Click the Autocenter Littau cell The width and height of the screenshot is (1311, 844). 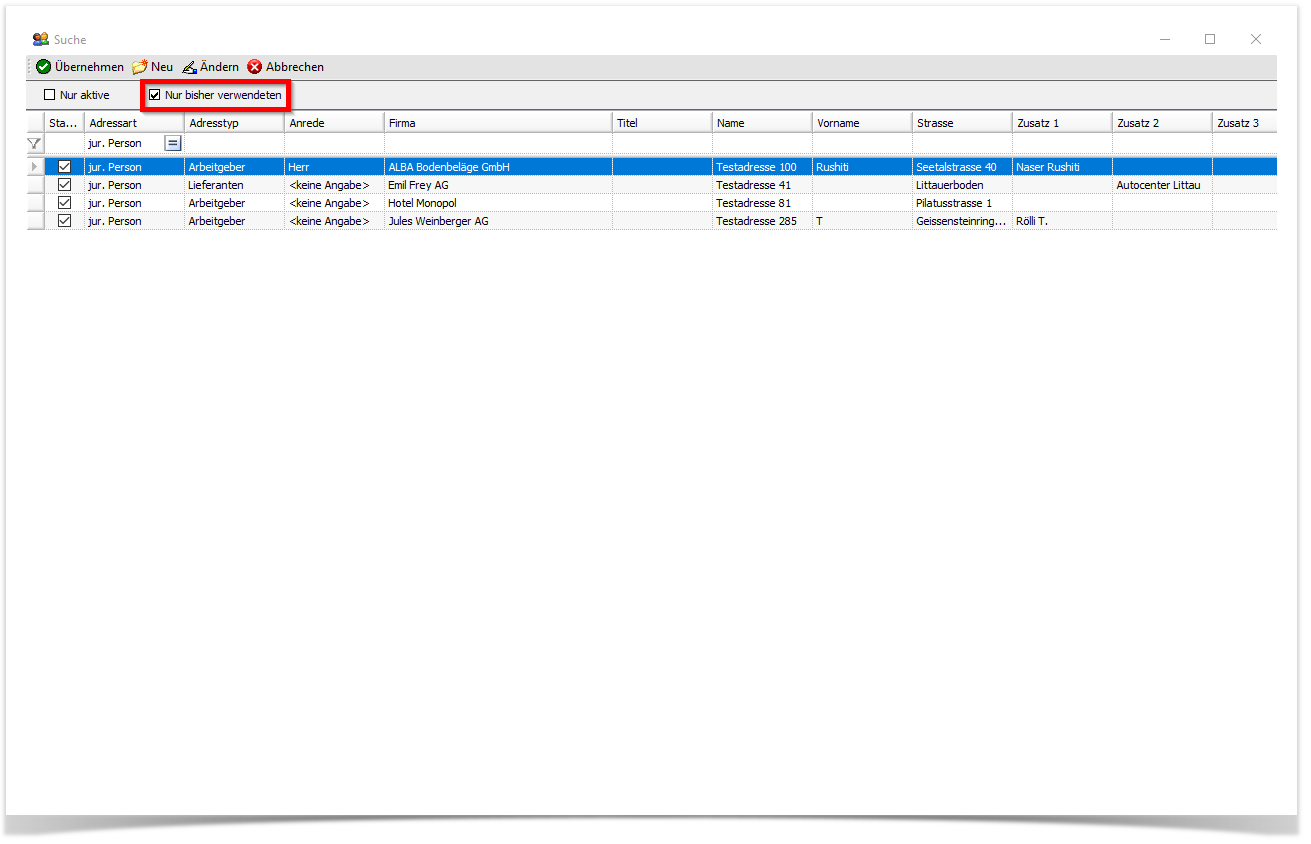pos(1163,185)
